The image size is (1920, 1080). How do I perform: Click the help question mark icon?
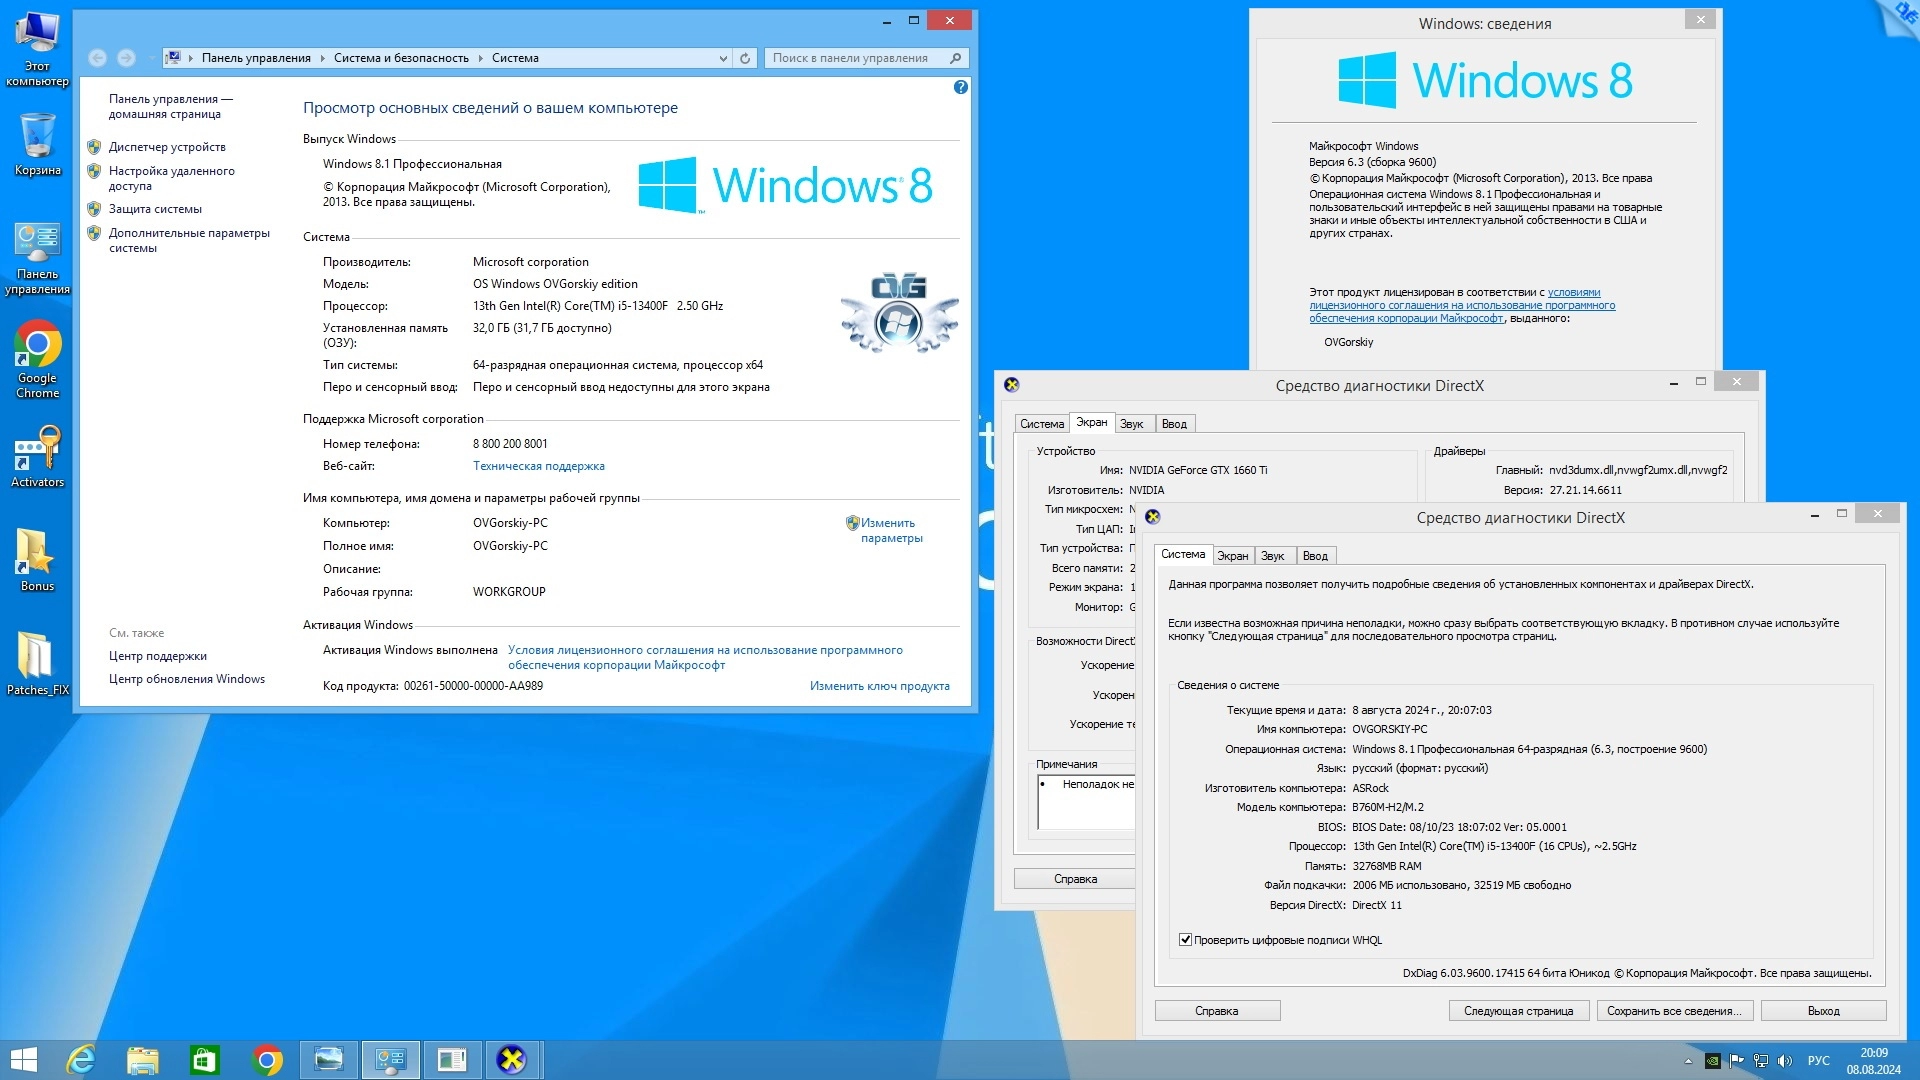960,88
